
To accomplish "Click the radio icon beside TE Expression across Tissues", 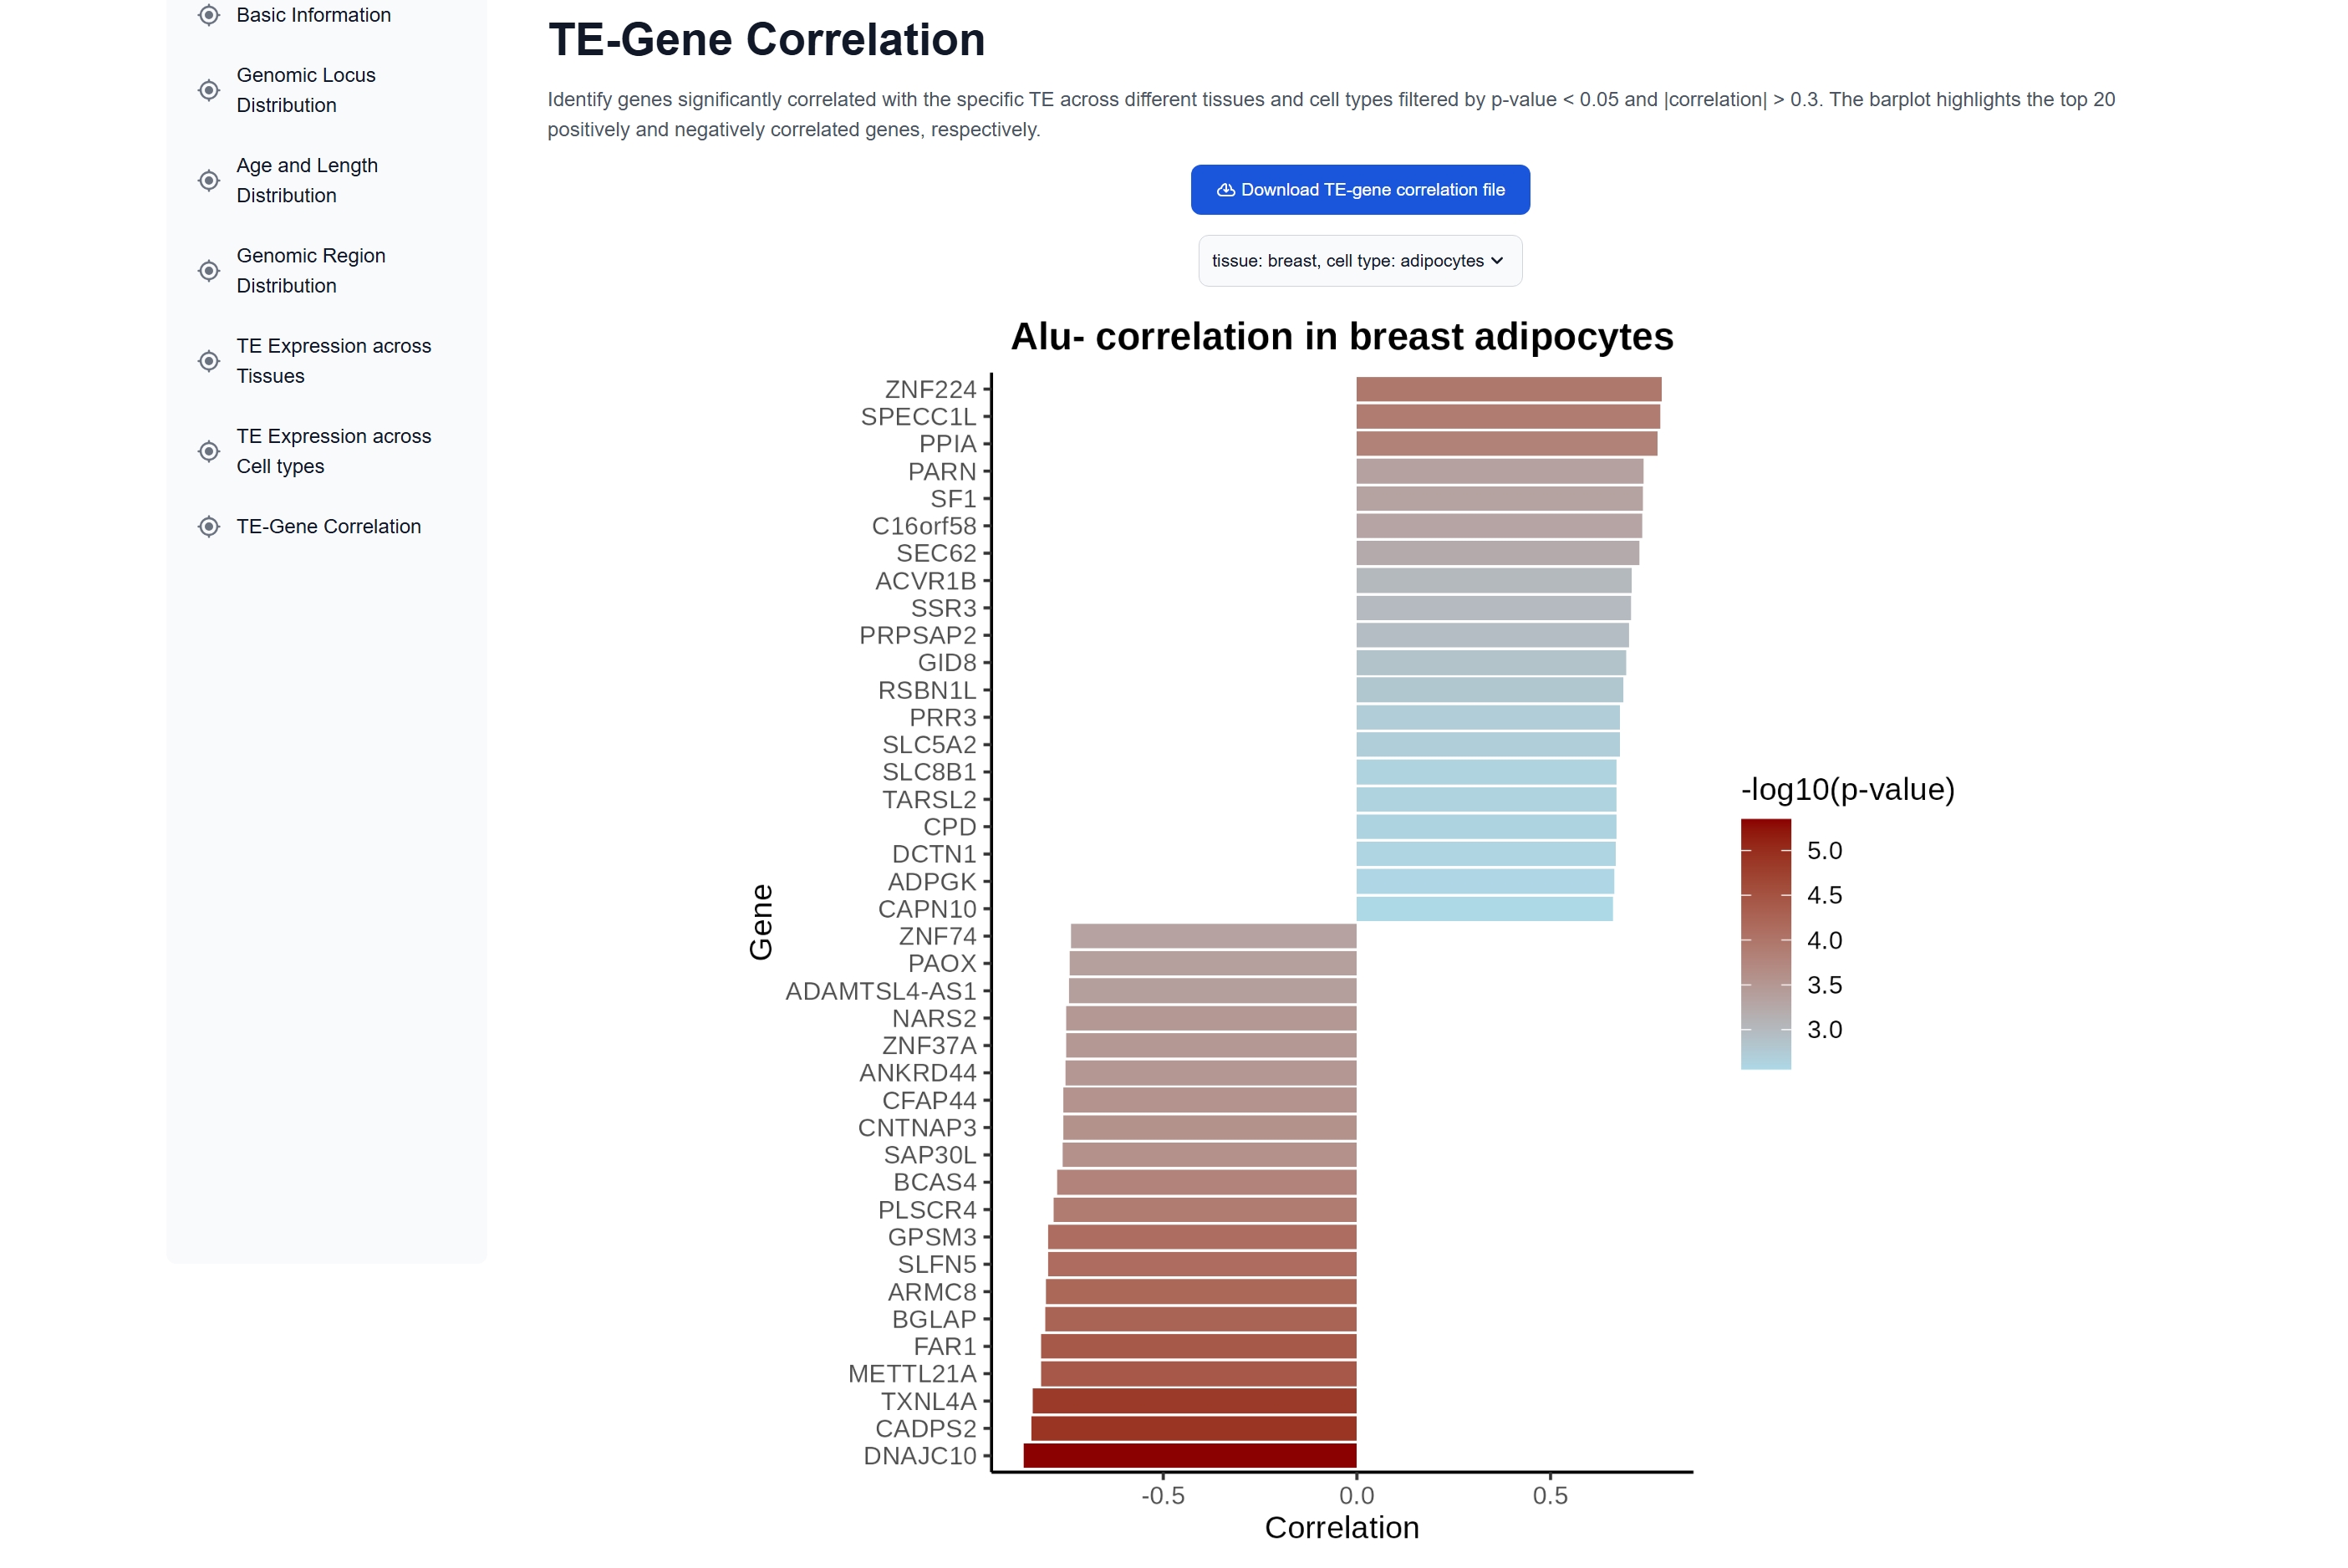I will click(209, 360).
